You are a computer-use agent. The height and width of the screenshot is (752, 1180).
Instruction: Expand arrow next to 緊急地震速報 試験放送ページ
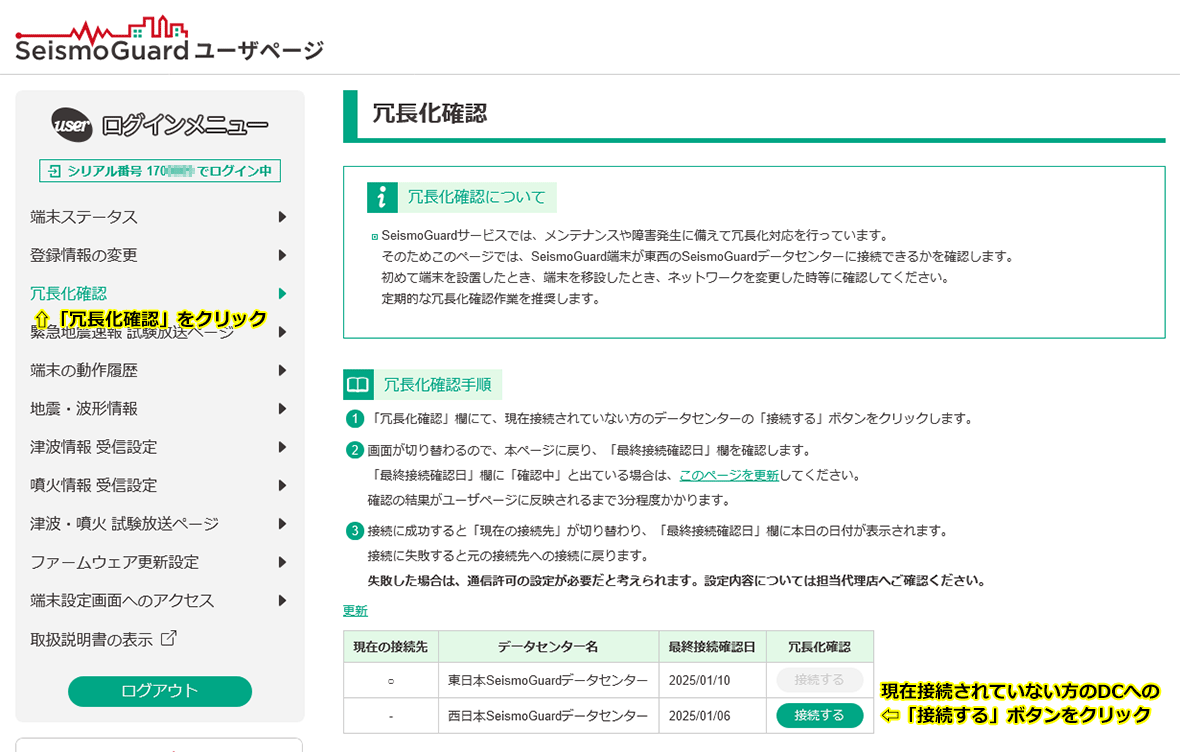click(282, 332)
